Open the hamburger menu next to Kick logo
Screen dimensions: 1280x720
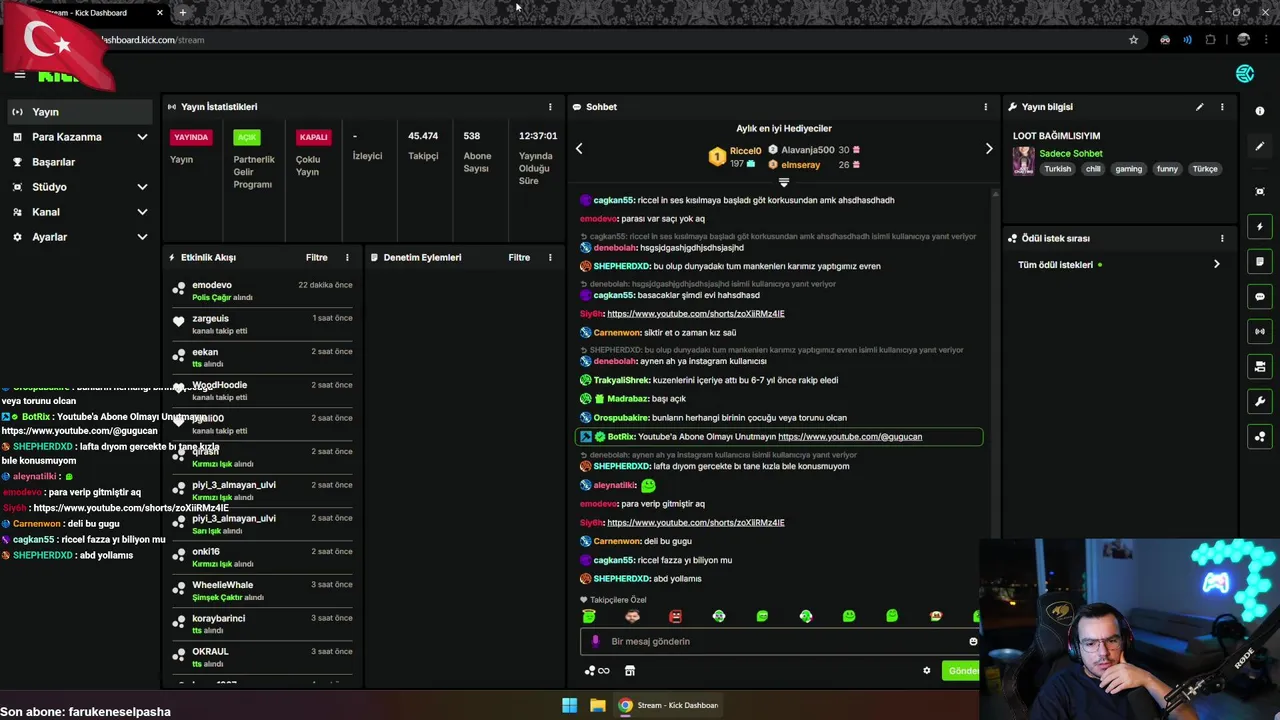19,75
